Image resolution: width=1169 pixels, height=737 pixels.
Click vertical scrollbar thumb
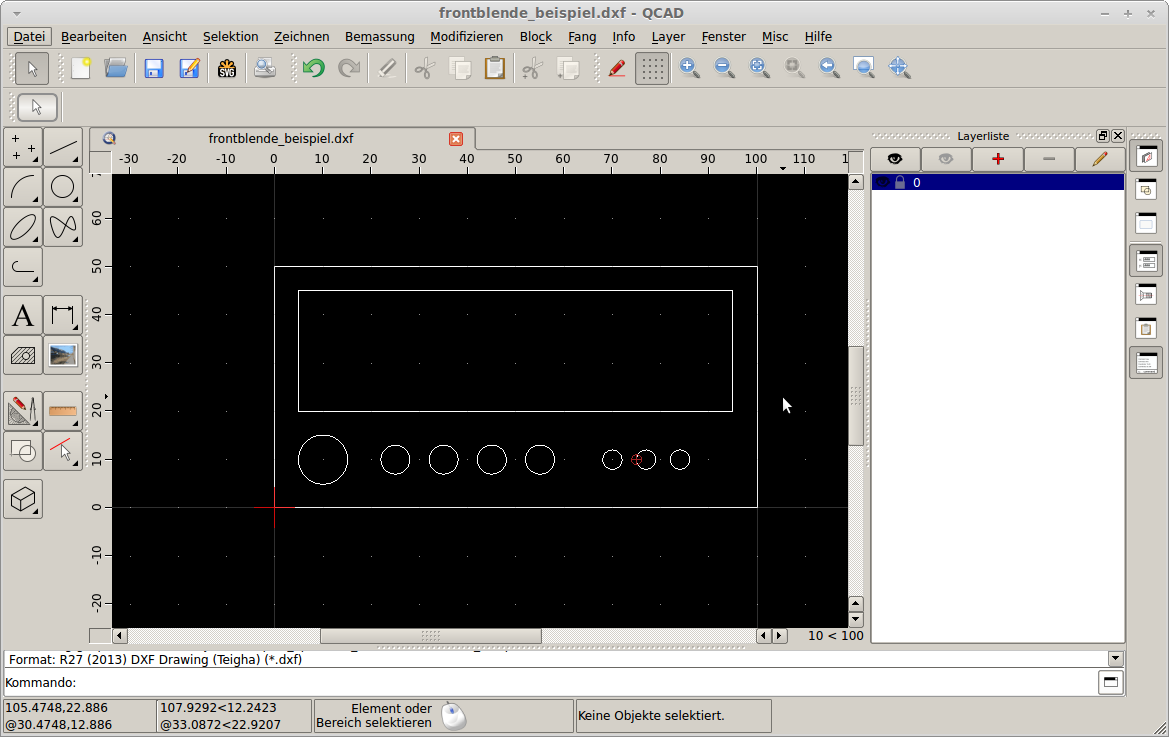point(856,396)
